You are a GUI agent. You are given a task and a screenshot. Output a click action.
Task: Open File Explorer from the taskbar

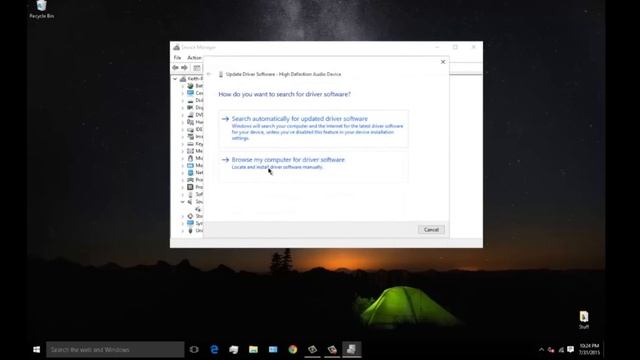click(x=253, y=349)
